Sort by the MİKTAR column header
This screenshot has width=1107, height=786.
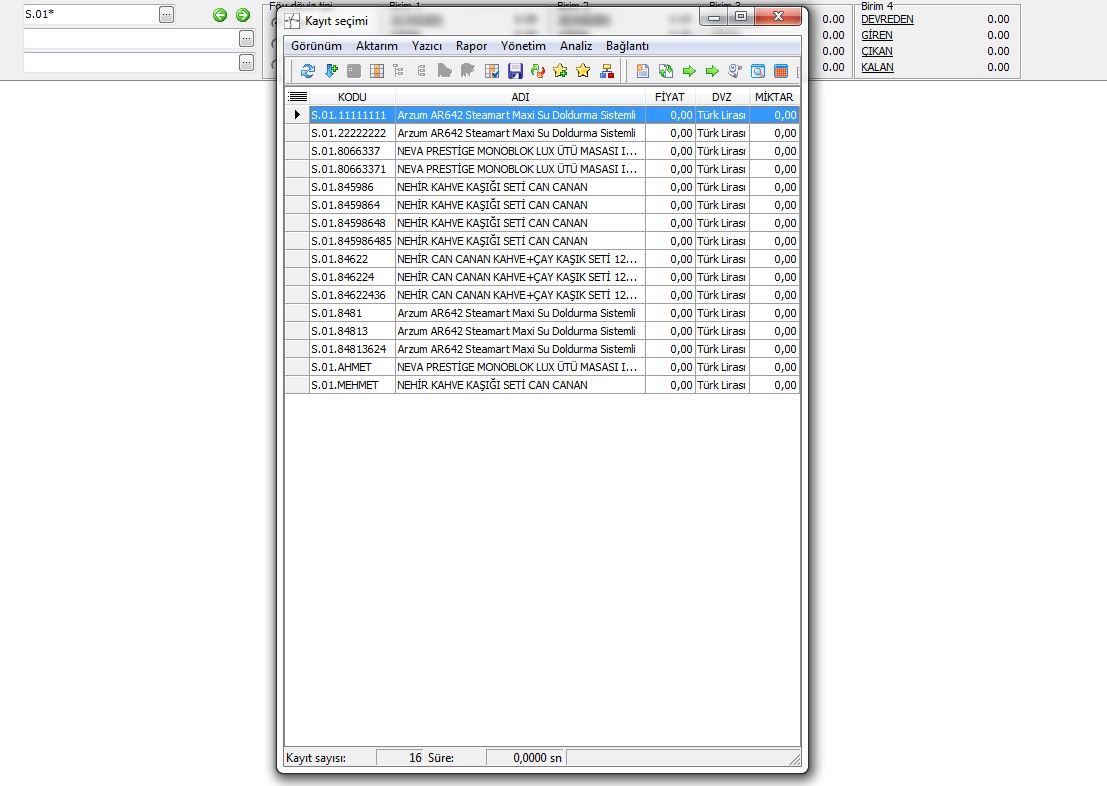click(774, 97)
